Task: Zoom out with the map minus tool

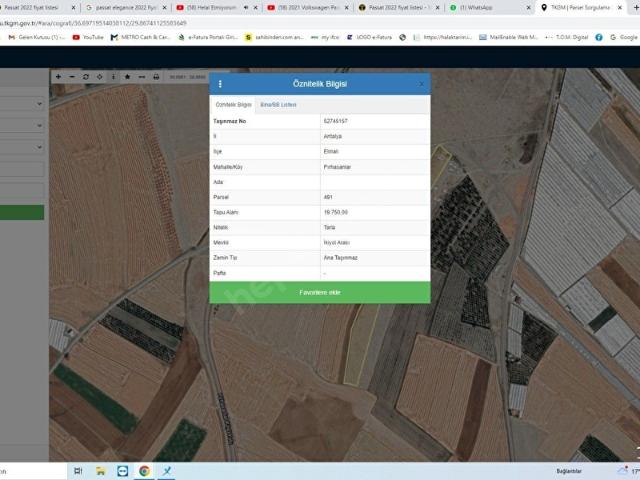Action: tap(72, 77)
